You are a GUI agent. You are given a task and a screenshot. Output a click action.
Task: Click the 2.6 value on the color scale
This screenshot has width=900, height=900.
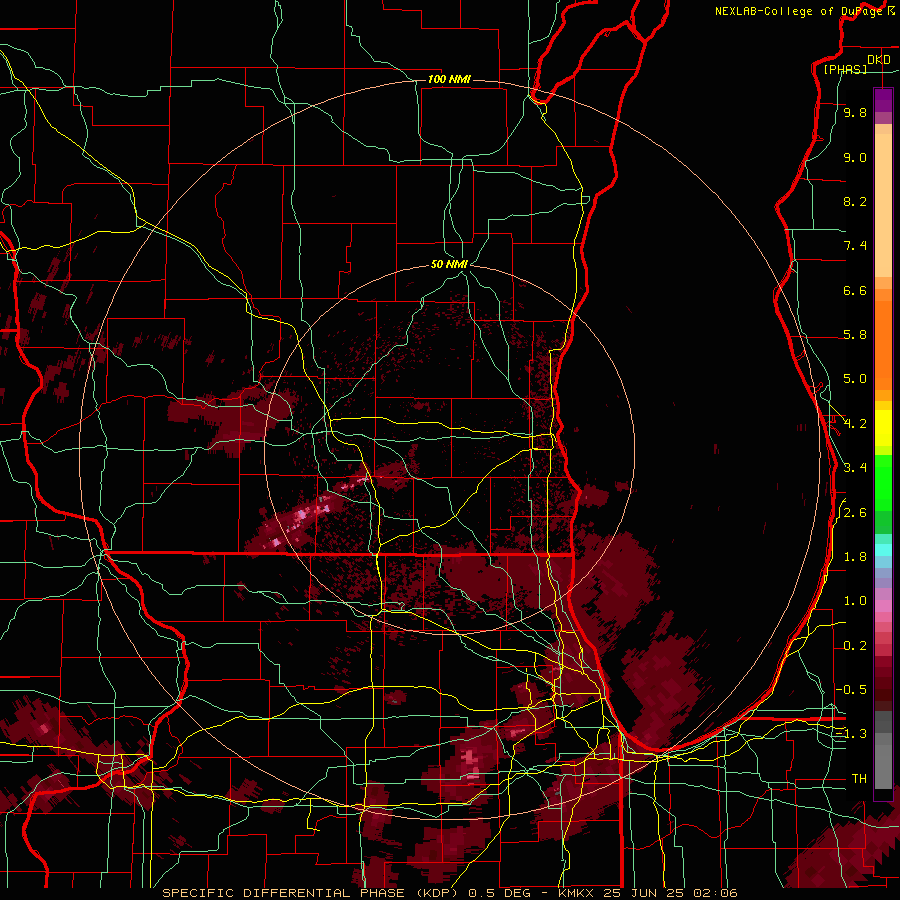tap(855, 513)
